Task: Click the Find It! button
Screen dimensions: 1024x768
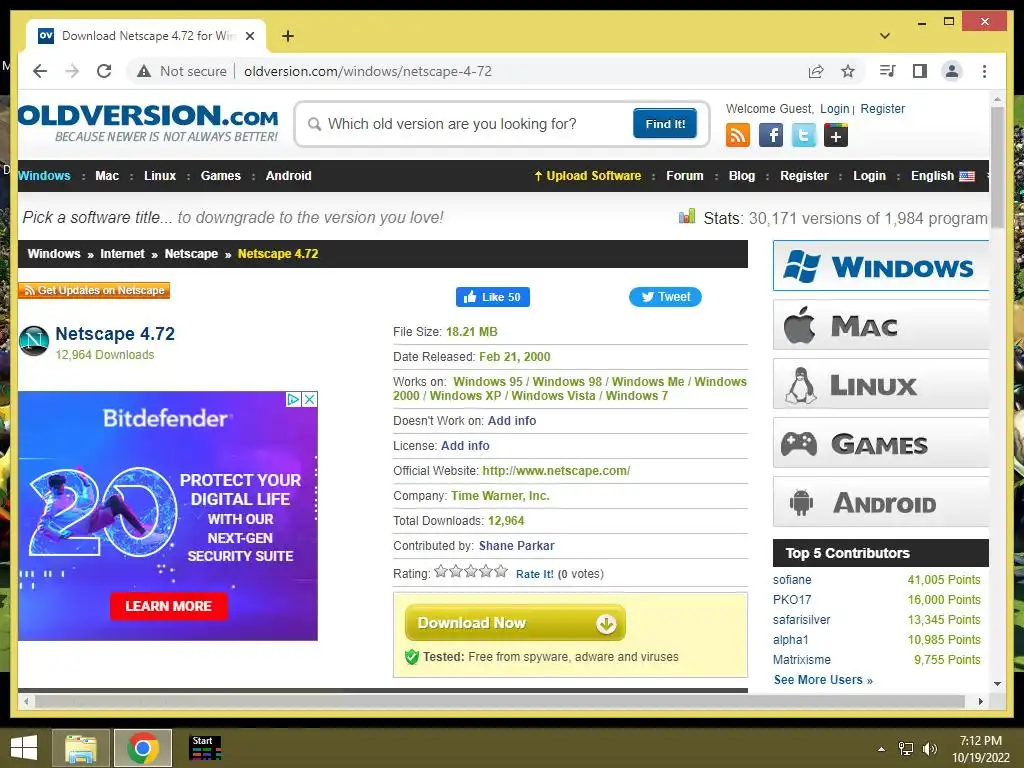Action: coord(665,123)
